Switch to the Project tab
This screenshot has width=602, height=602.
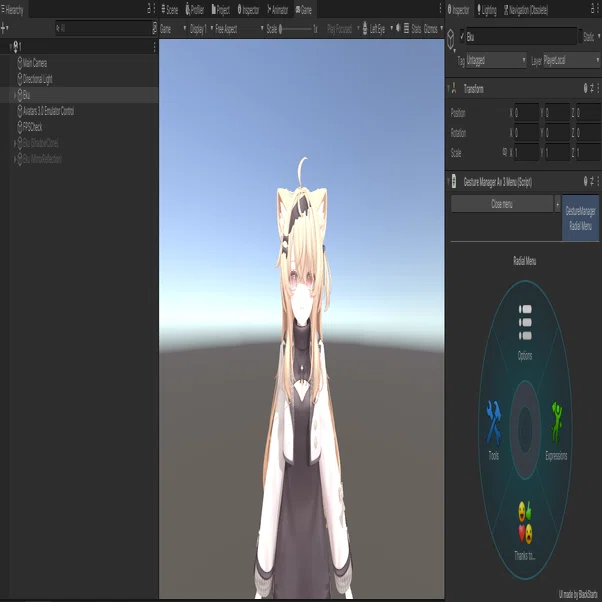pyautogui.click(x=221, y=10)
